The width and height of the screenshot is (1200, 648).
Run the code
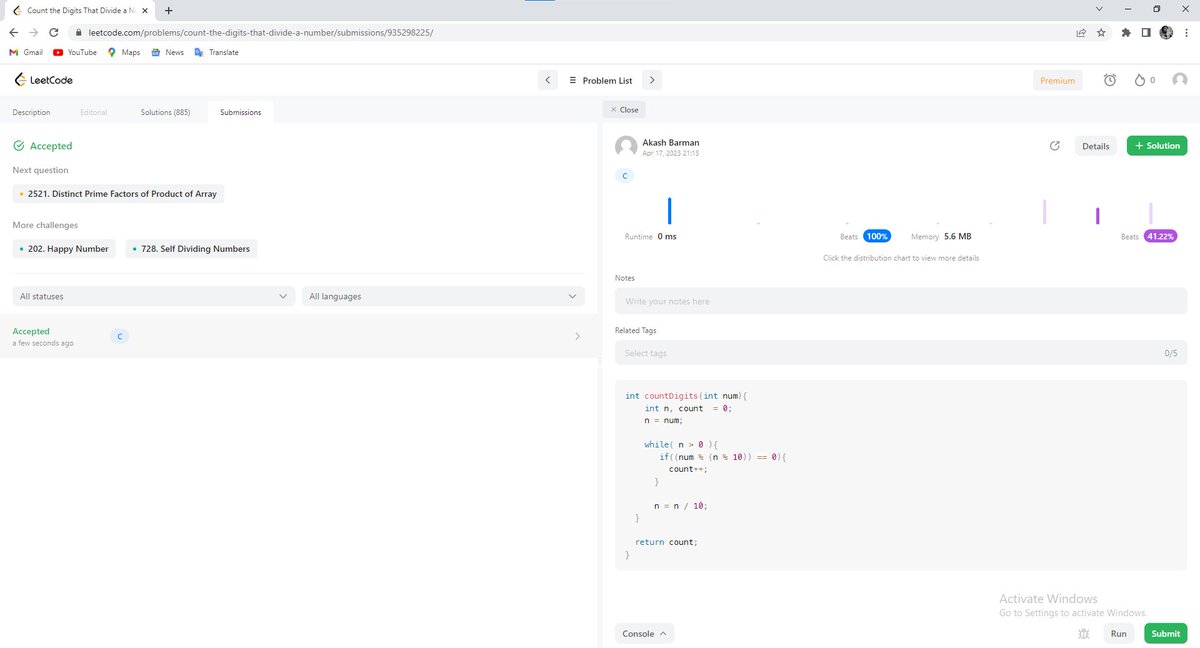(1118, 633)
